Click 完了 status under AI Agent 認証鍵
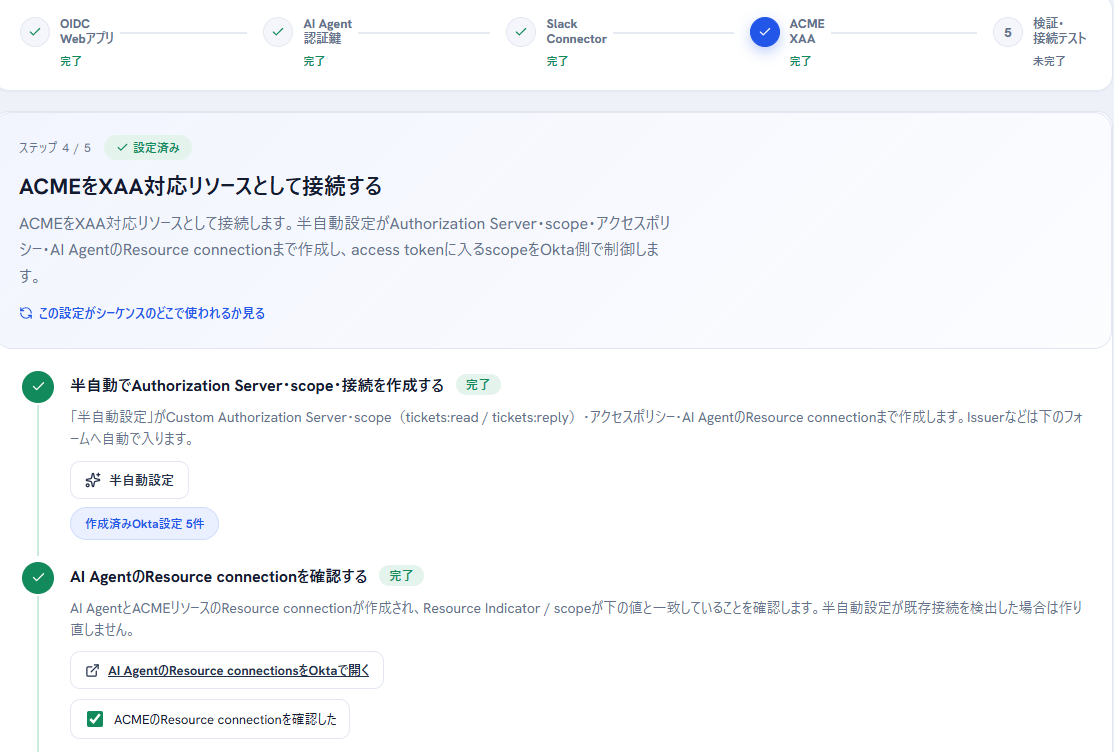1114x752 pixels. 314,61
